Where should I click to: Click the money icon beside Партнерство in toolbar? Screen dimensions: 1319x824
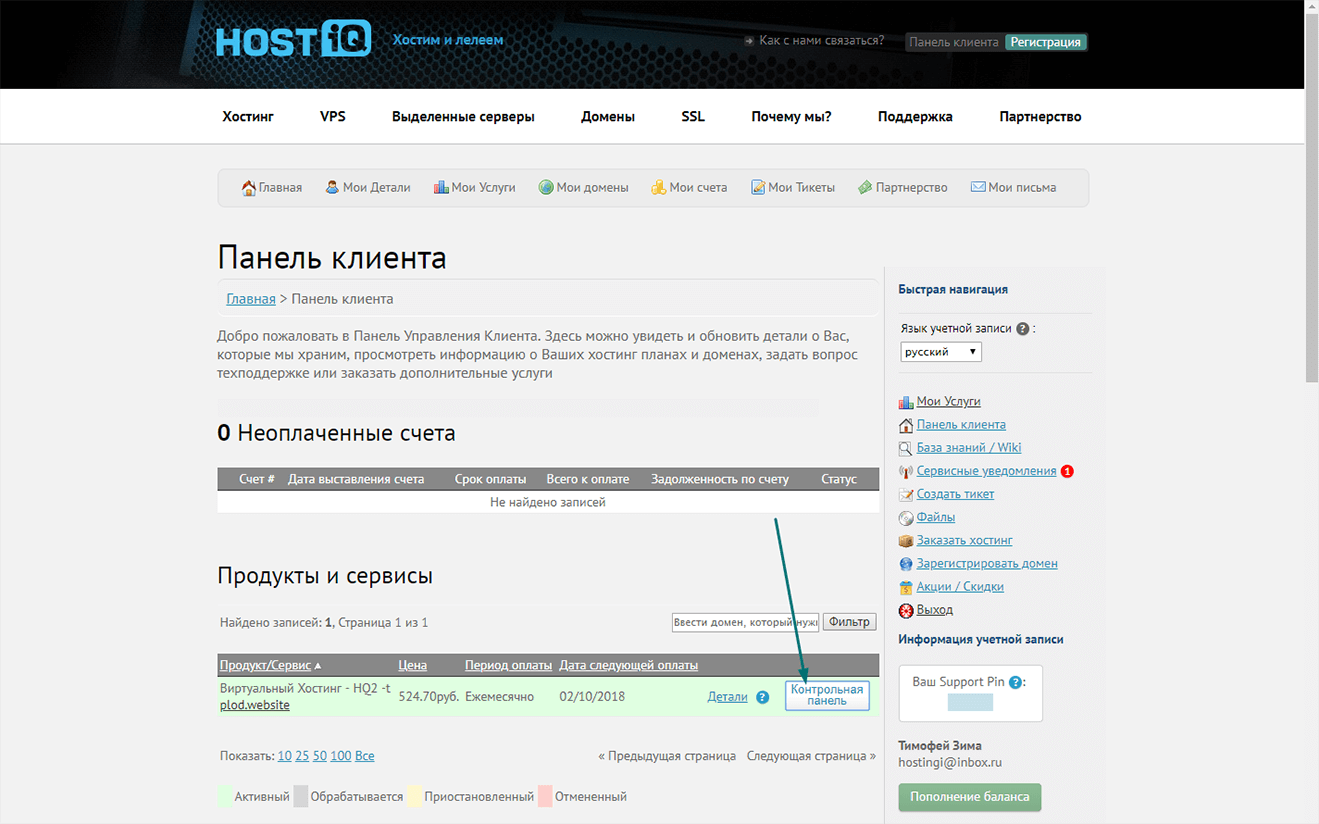pyautogui.click(x=865, y=187)
